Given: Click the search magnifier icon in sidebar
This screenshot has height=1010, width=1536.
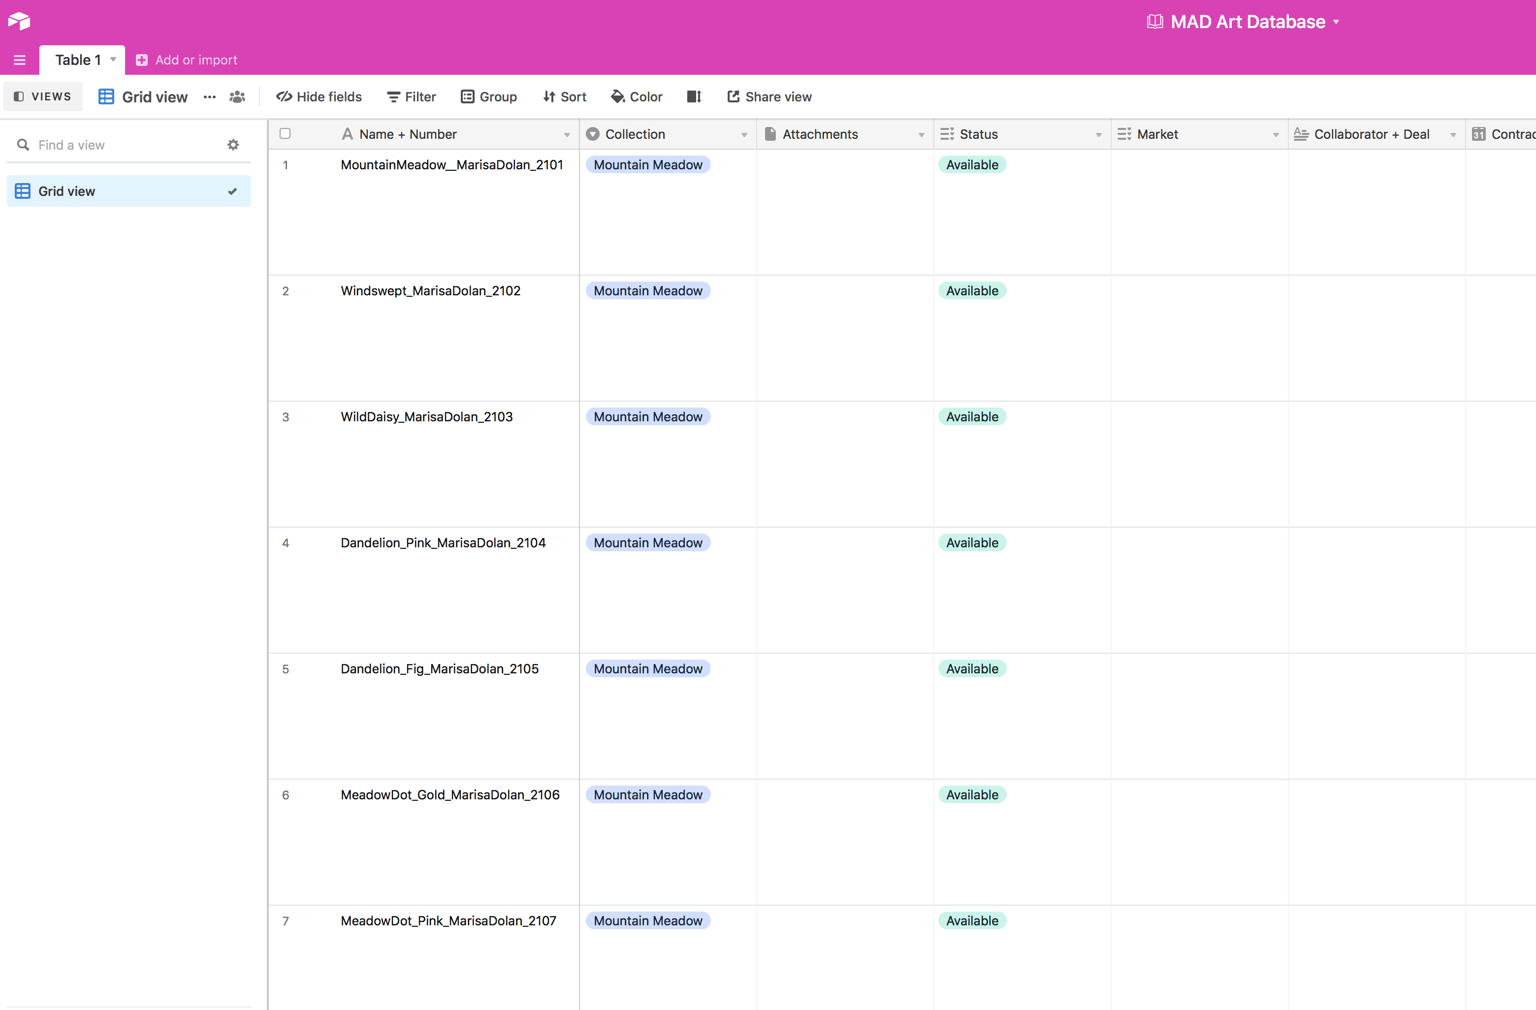Looking at the screenshot, I should point(23,145).
